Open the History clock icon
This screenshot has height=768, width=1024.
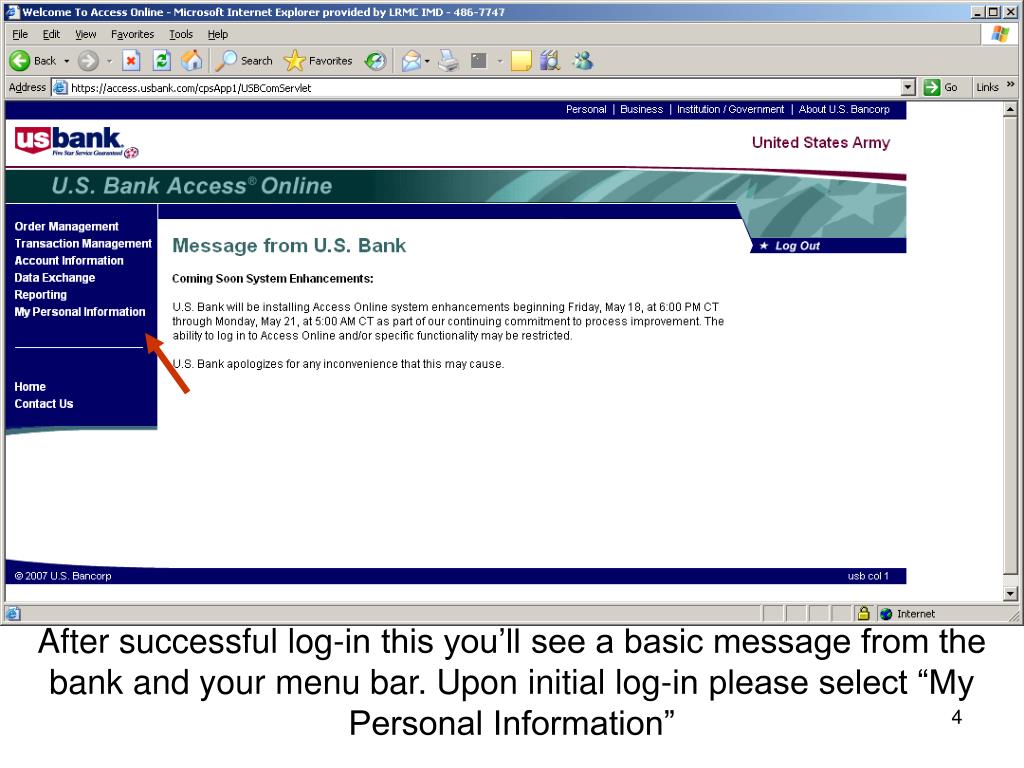click(x=376, y=61)
